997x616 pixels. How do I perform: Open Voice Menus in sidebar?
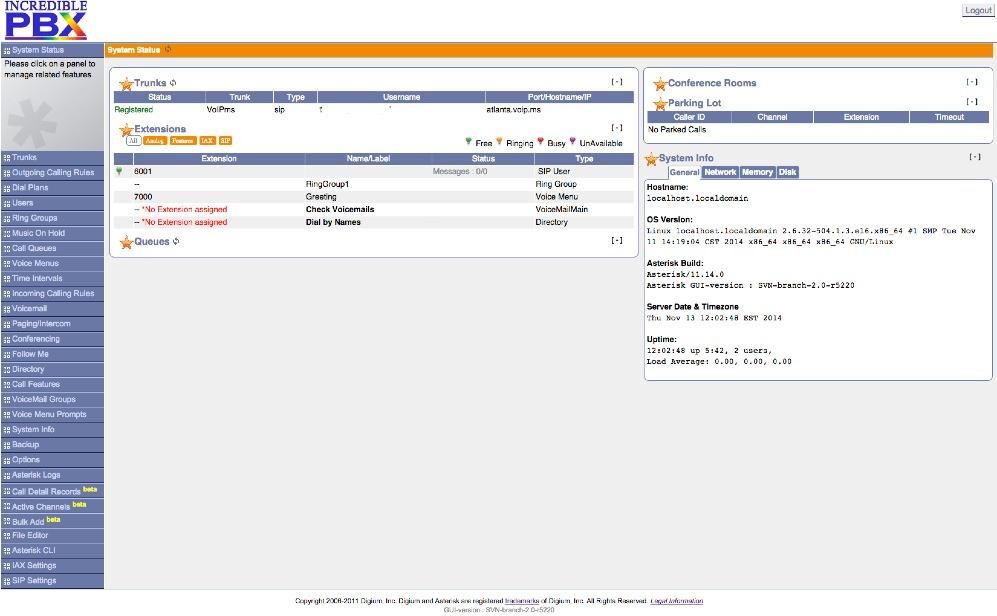pos(52,264)
